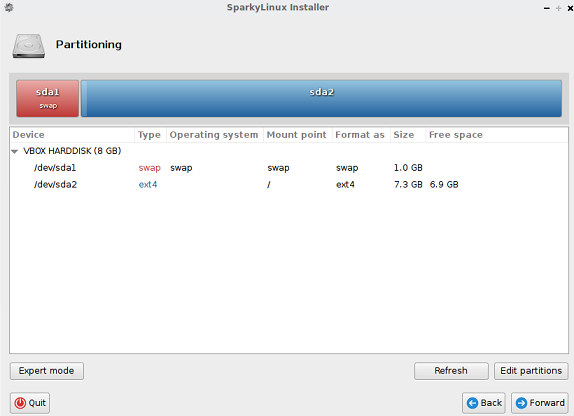574x416 pixels.
Task: Maximize the installer window with plus icon
Action: pos(558,8)
